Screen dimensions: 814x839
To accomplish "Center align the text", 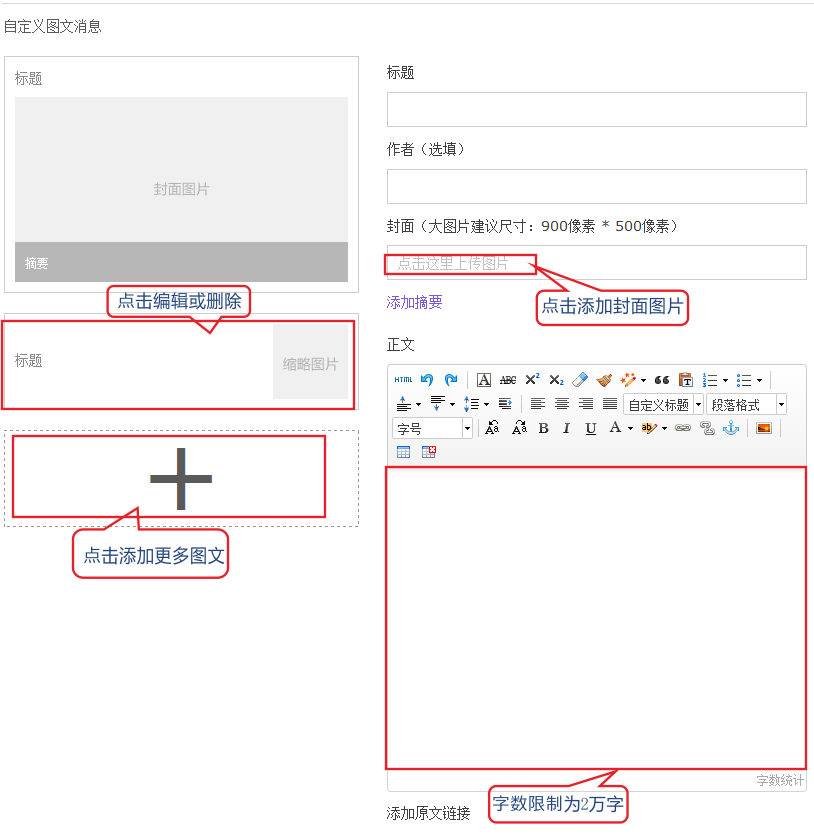I will (x=562, y=403).
